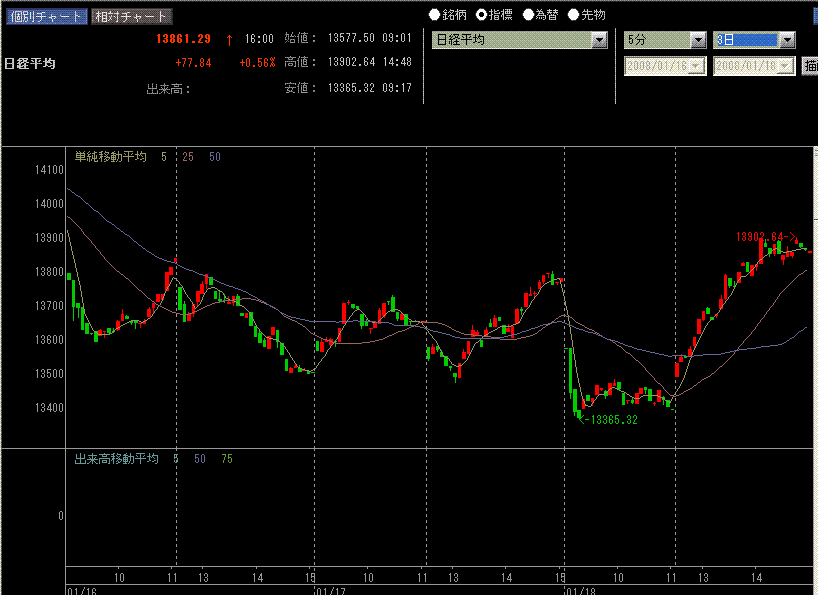Click the 13902.64 high price marker
This screenshot has width=818, height=595.
(766, 237)
